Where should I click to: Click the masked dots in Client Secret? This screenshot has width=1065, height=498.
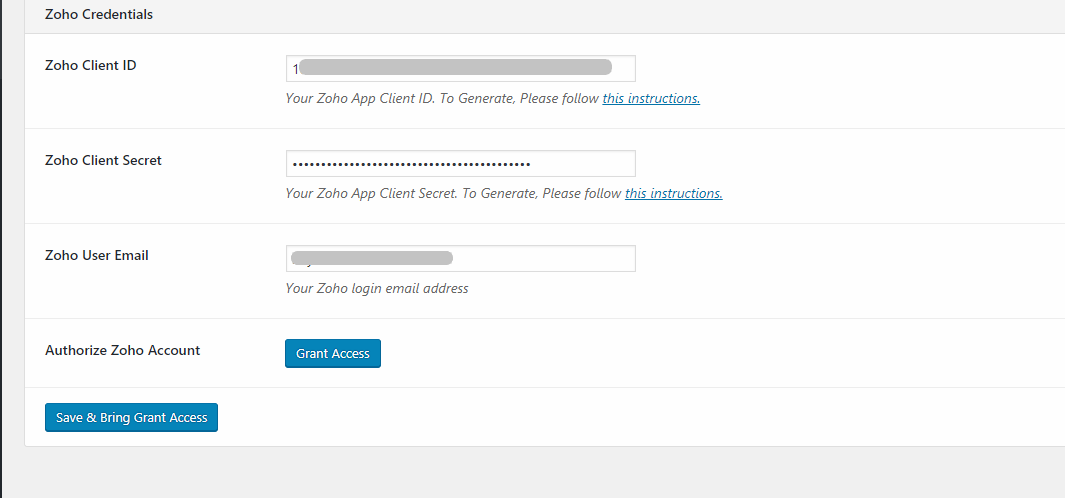(x=409, y=164)
